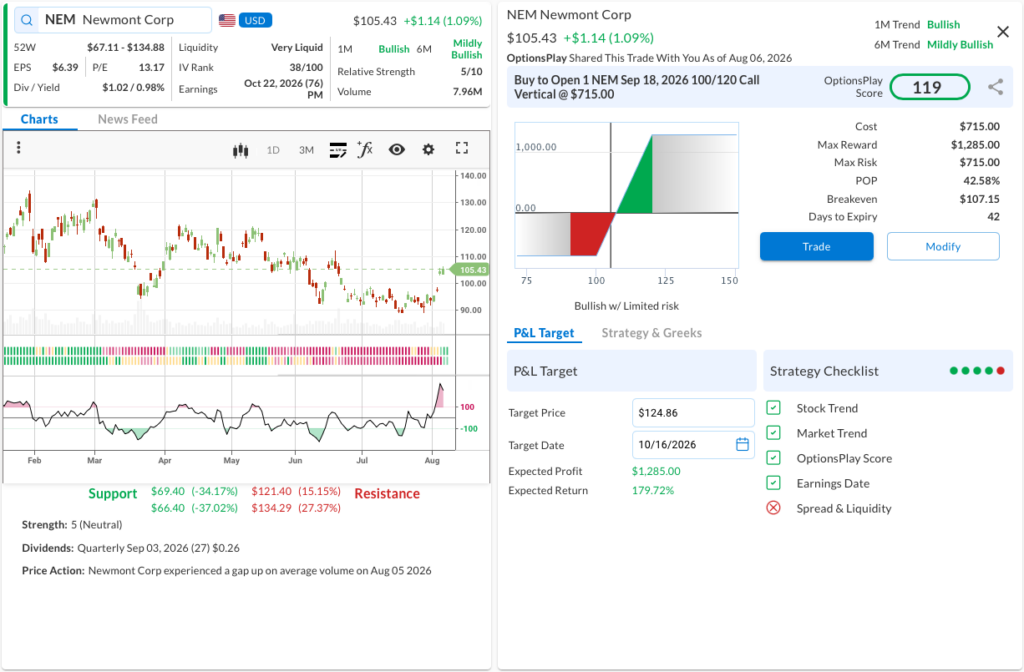Switch to the News Feed tab
The image size is (1024, 672).
click(x=127, y=119)
